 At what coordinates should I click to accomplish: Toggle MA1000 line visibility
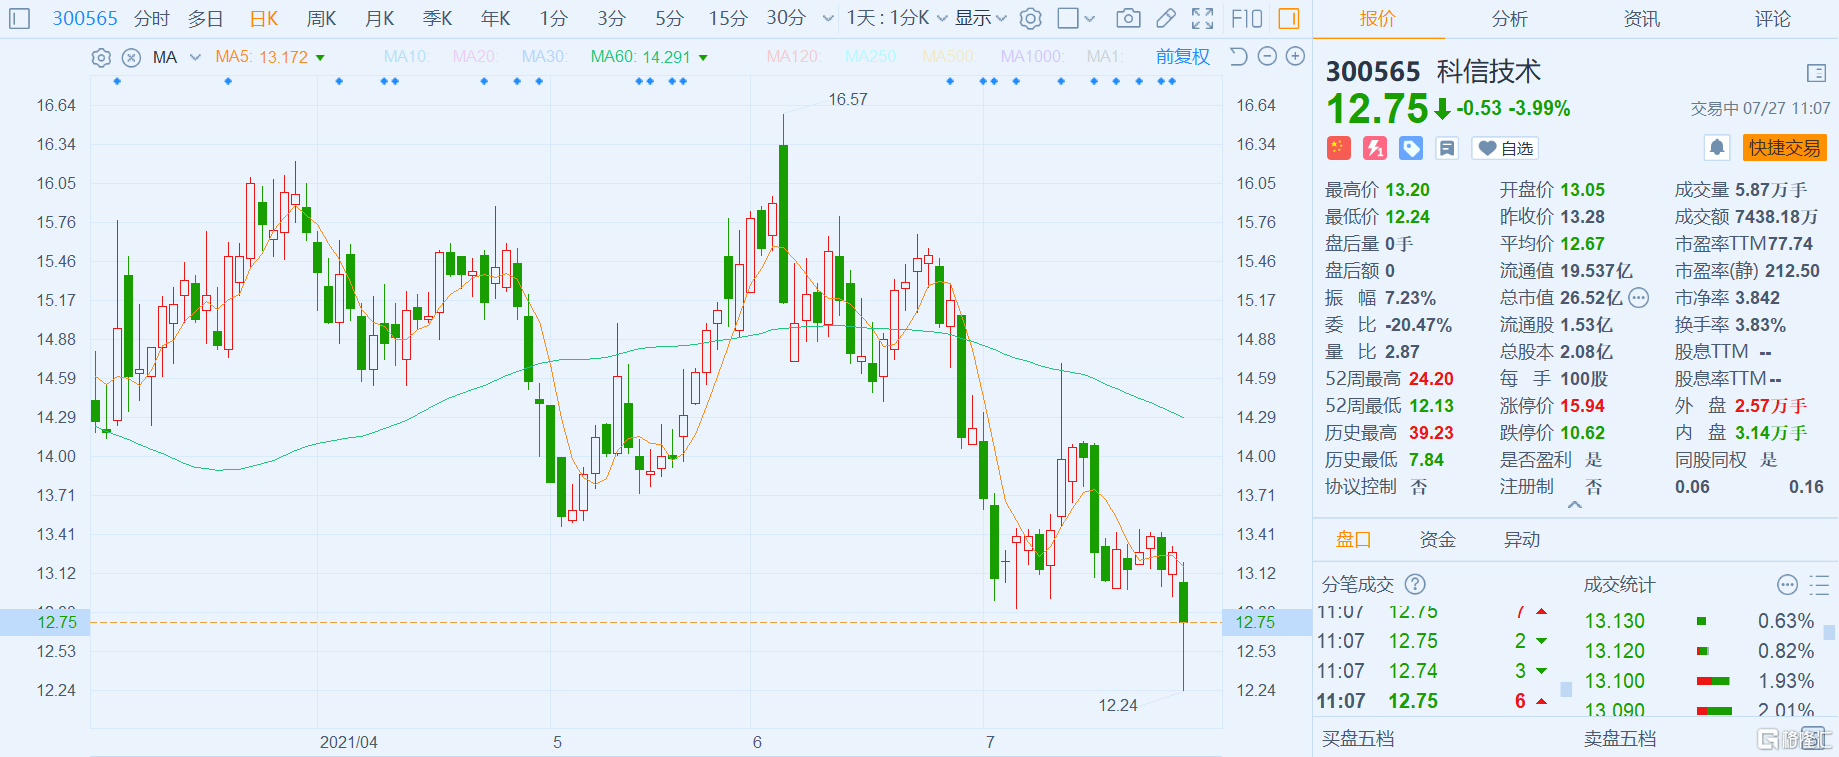1032,57
